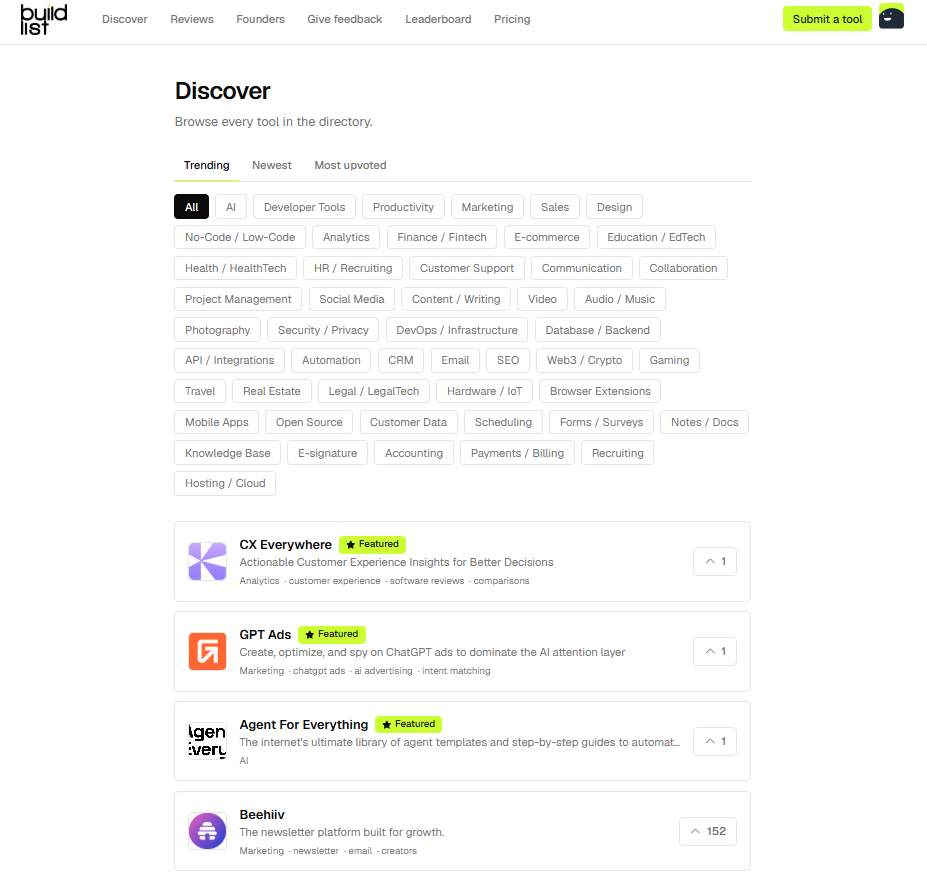Filter by Developer Tools
The width and height of the screenshot is (927, 881).
click(x=304, y=207)
